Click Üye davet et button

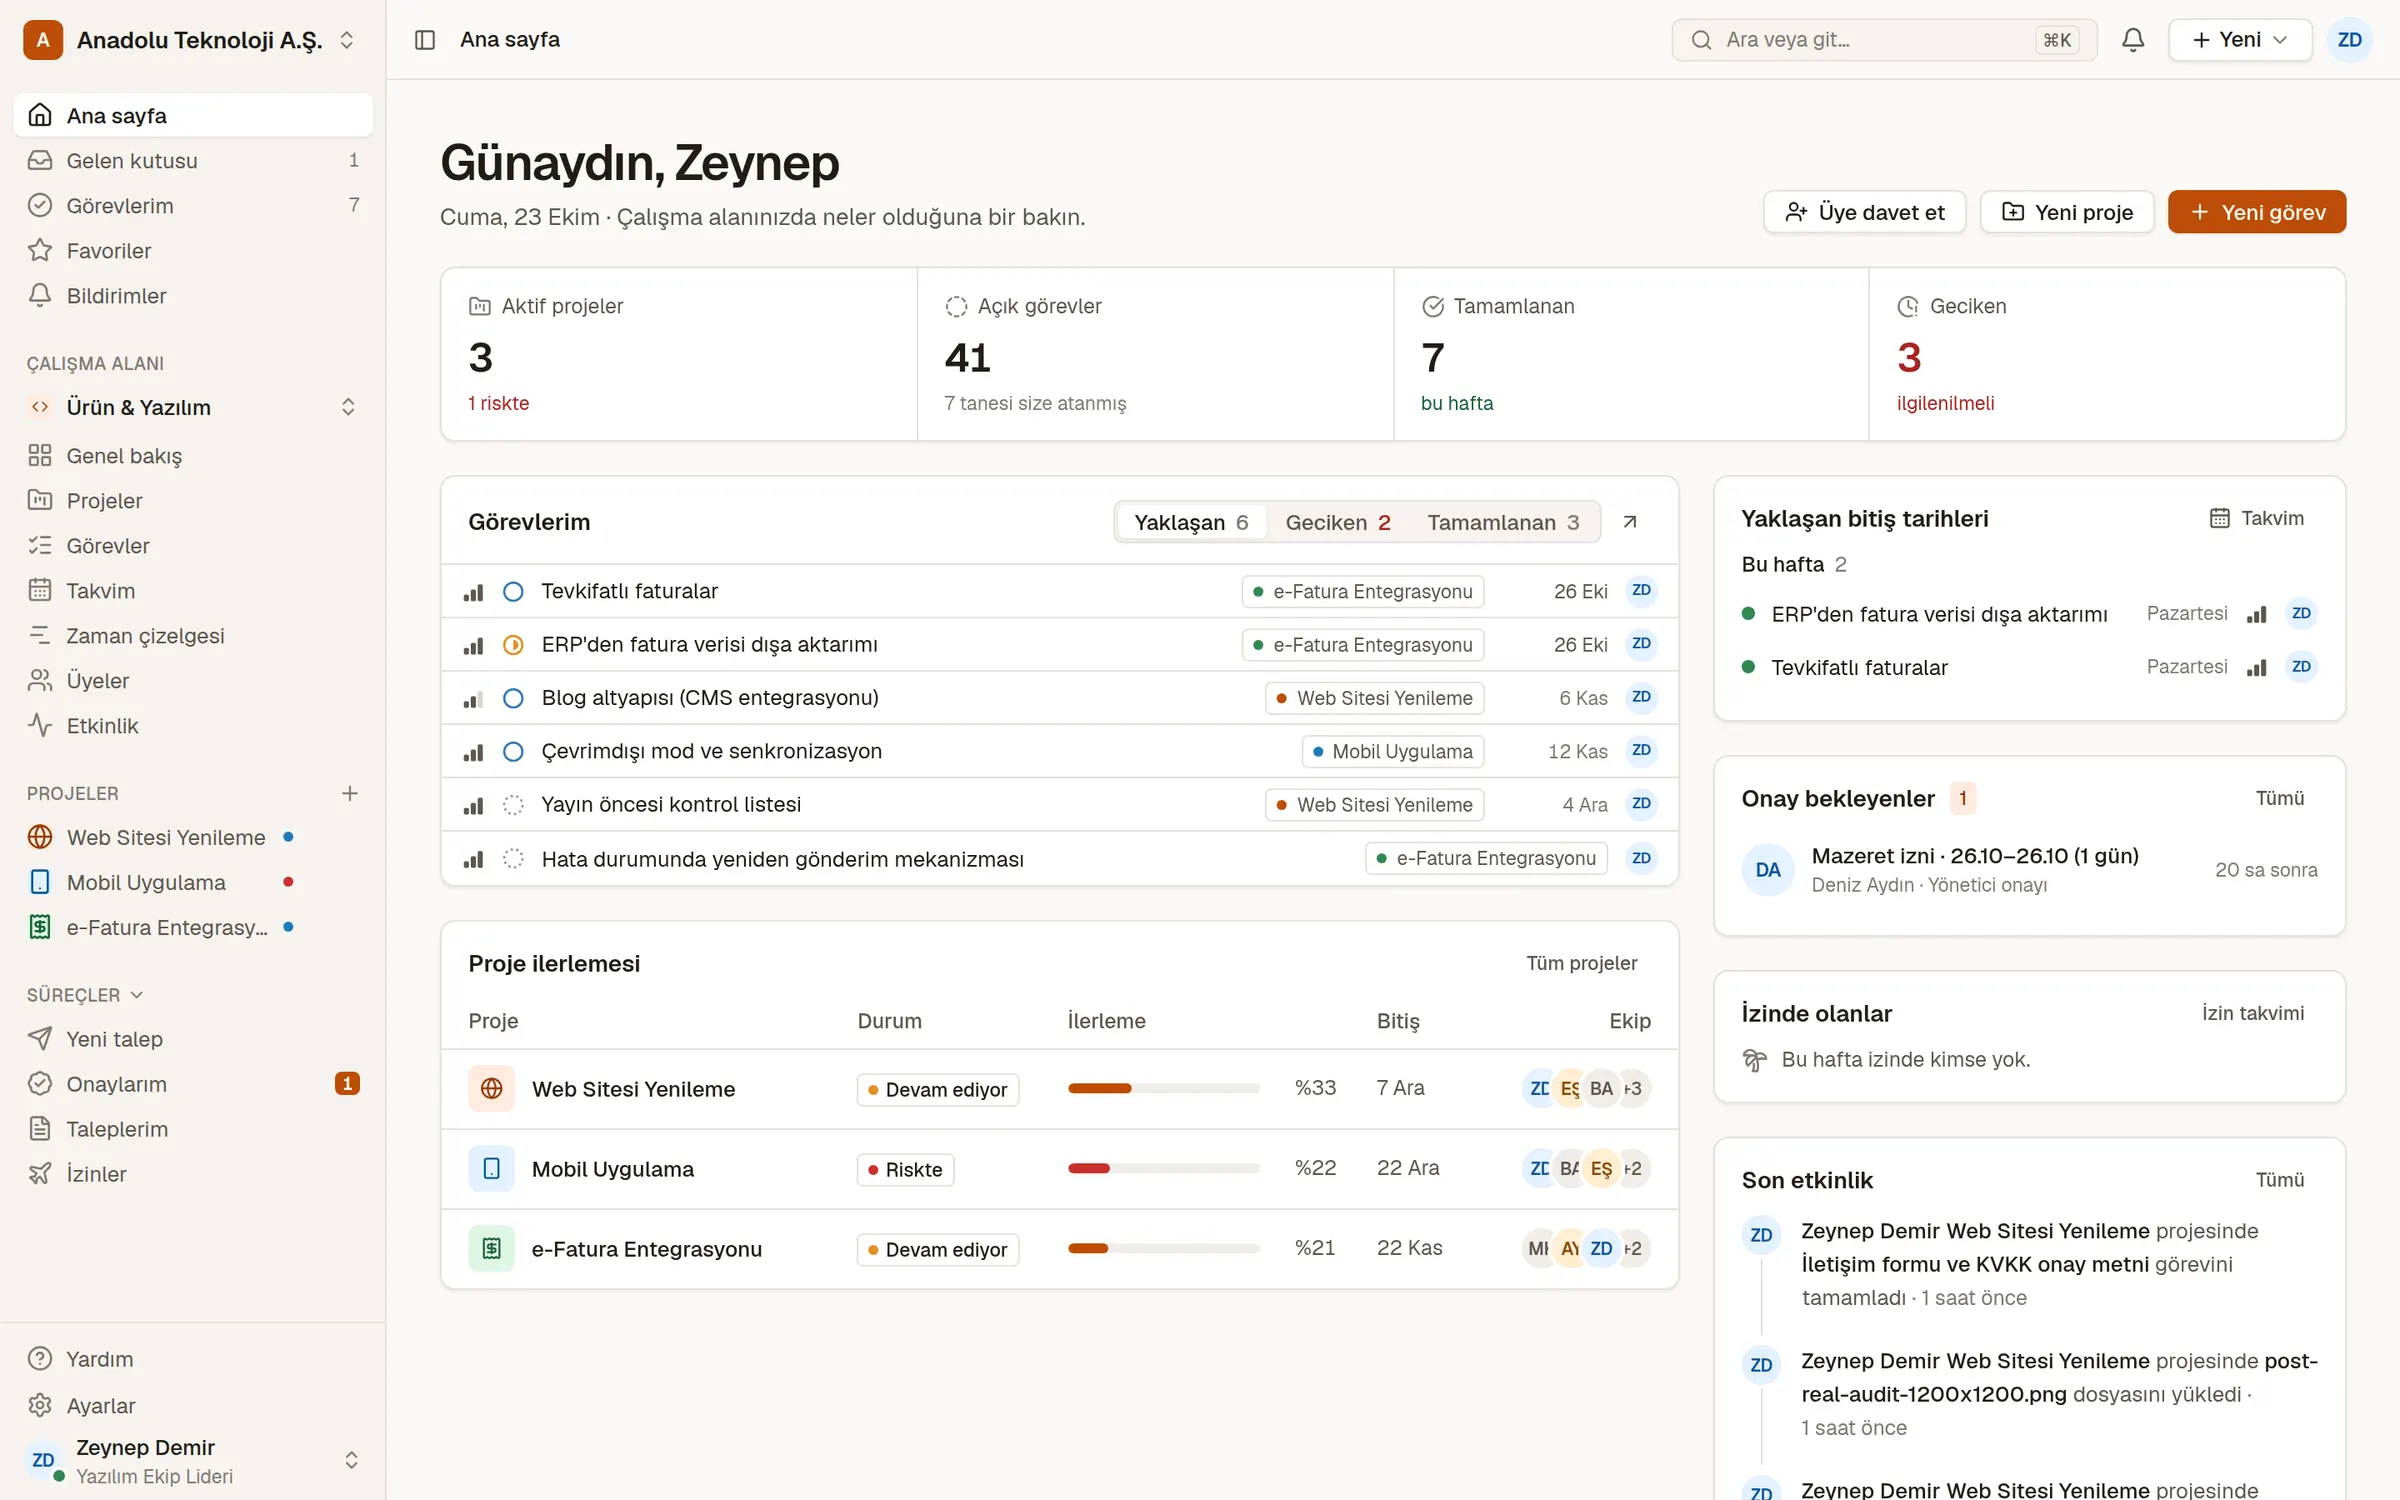pyautogui.click(x=1865, y=212)
